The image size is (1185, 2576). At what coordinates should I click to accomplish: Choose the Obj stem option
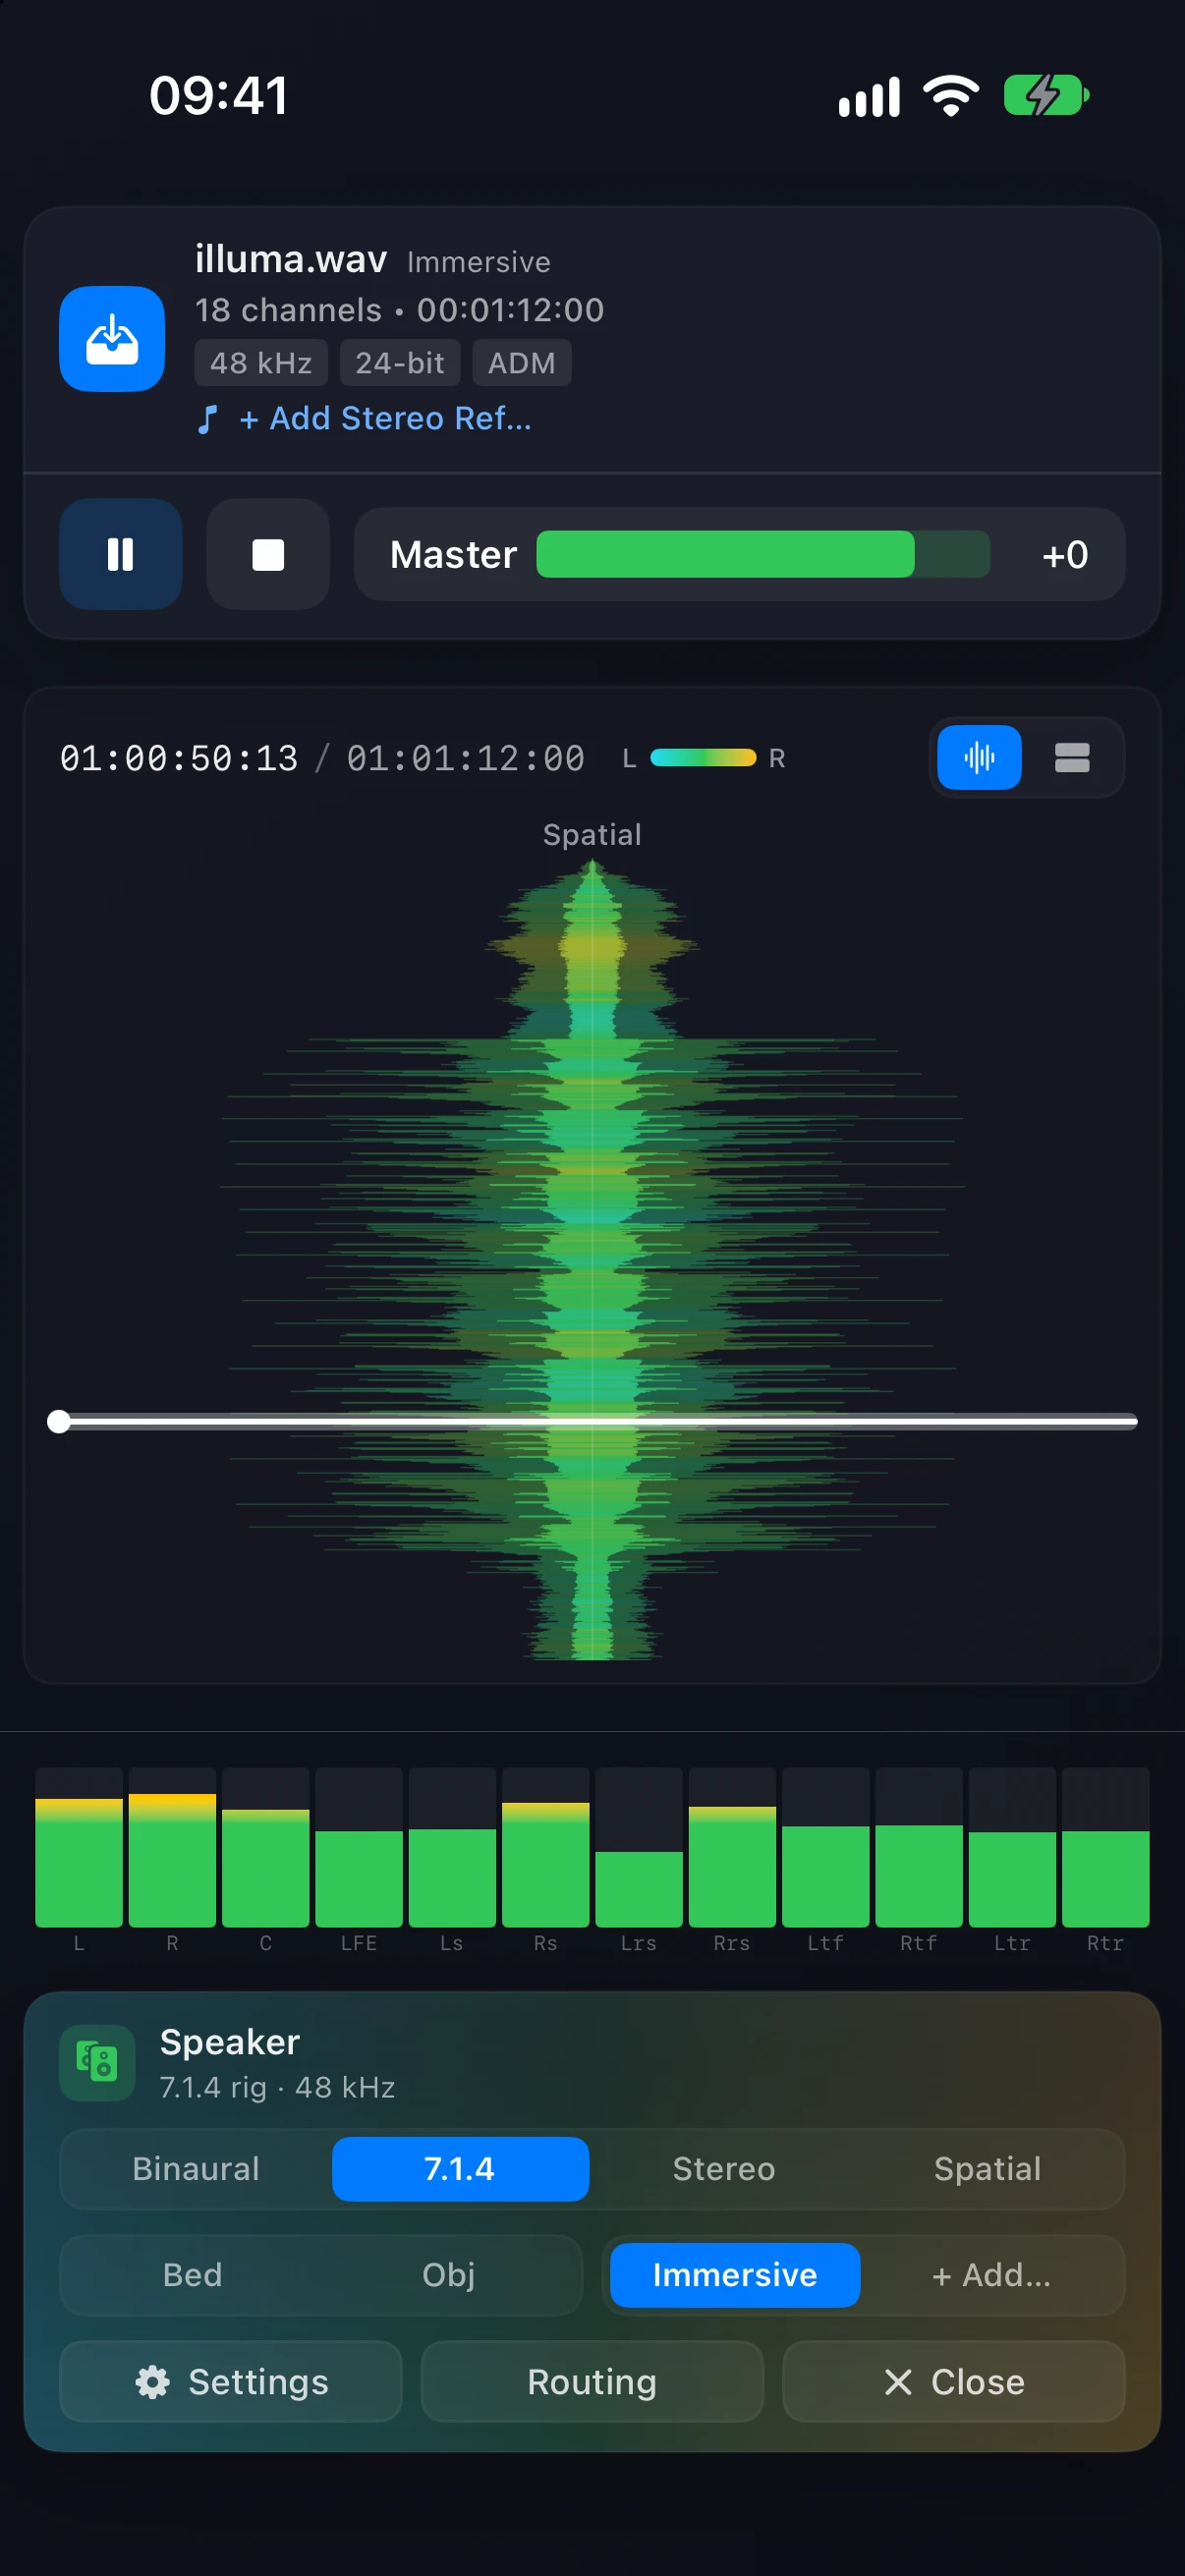448,2275
